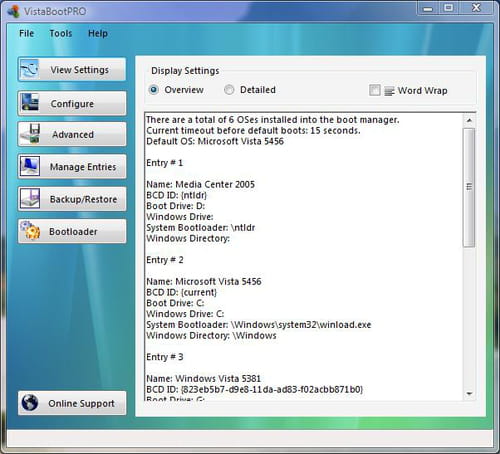Click the VistaBootPRO title bar logo
The height and width of the screenshot is (454, 500).
click(14, 12)
